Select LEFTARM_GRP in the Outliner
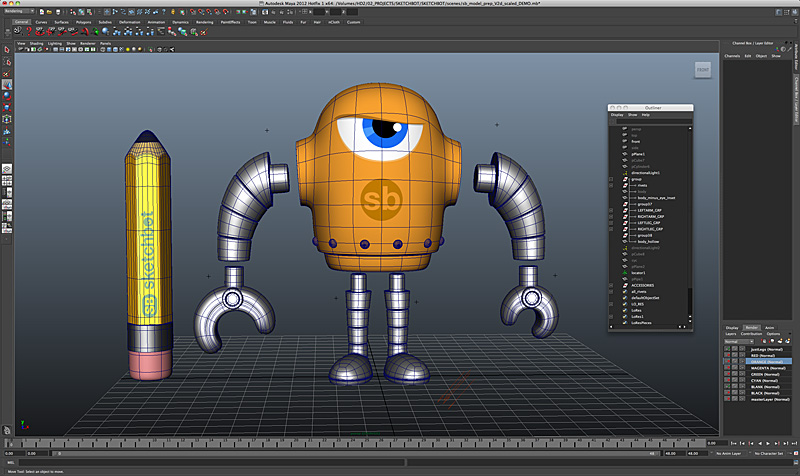The height and width of the screenshot is (476, 800). [x=650, y=211]
